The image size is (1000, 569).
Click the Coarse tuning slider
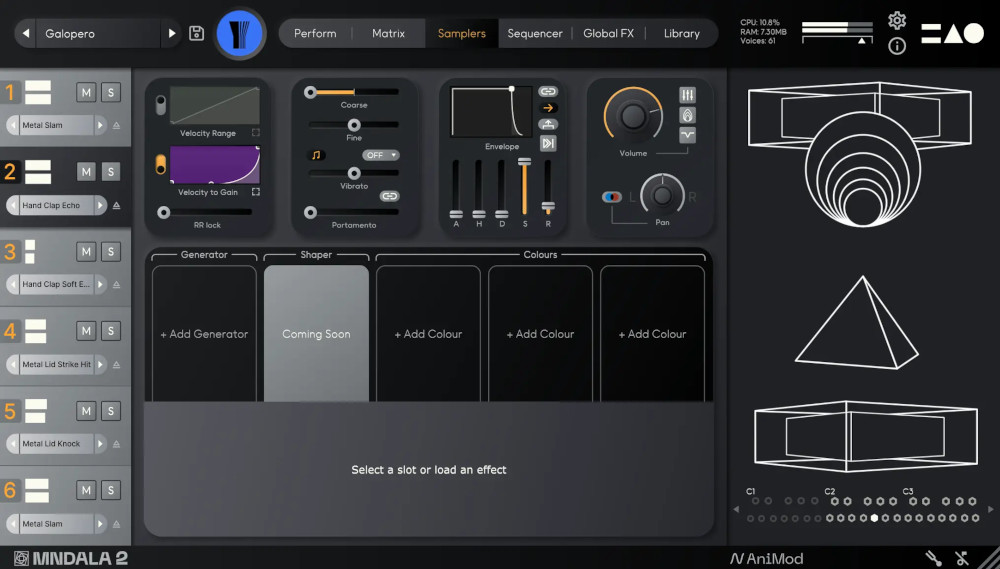353,92
